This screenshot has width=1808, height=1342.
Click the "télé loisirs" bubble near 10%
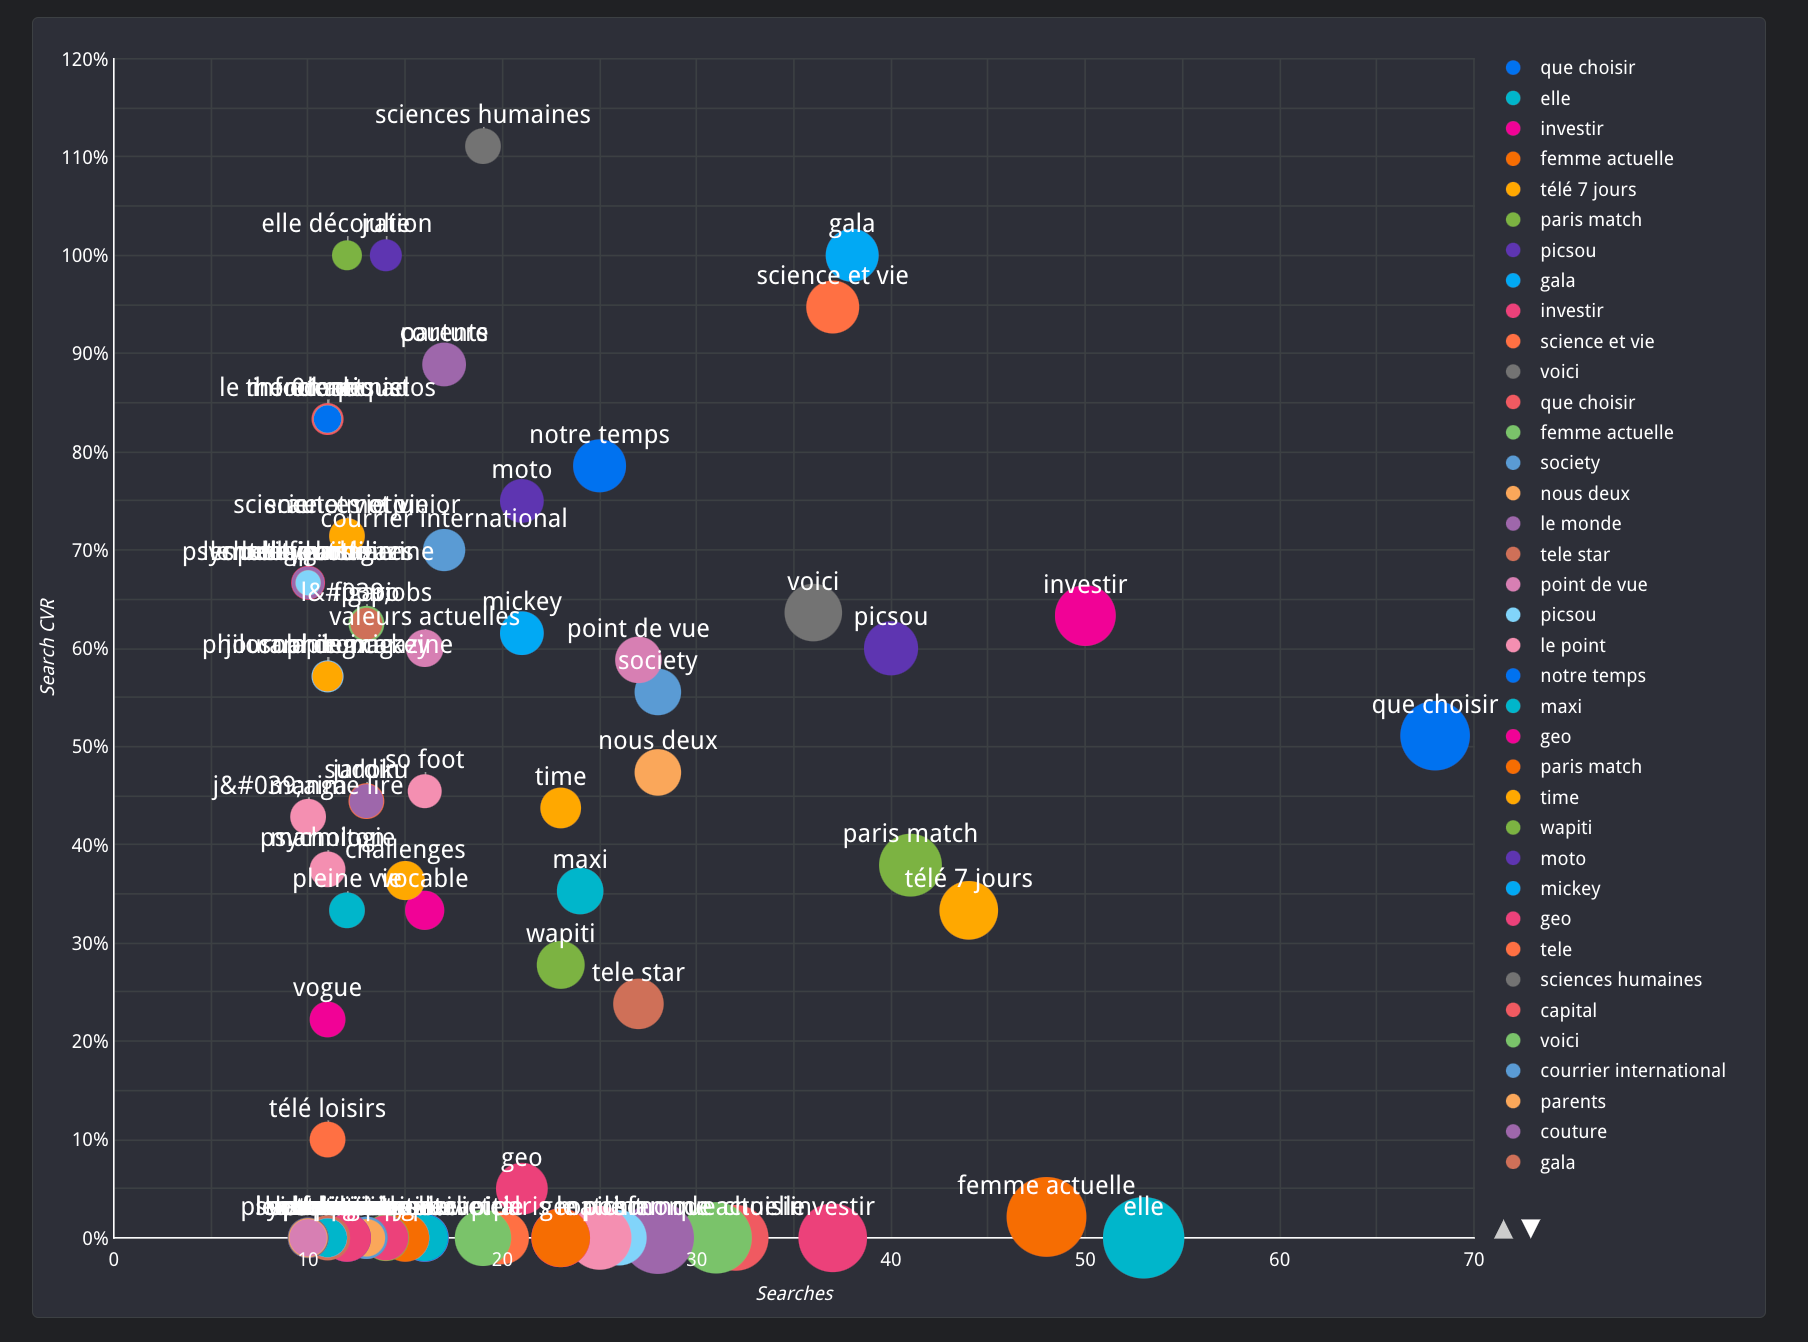click(327, 1138)
